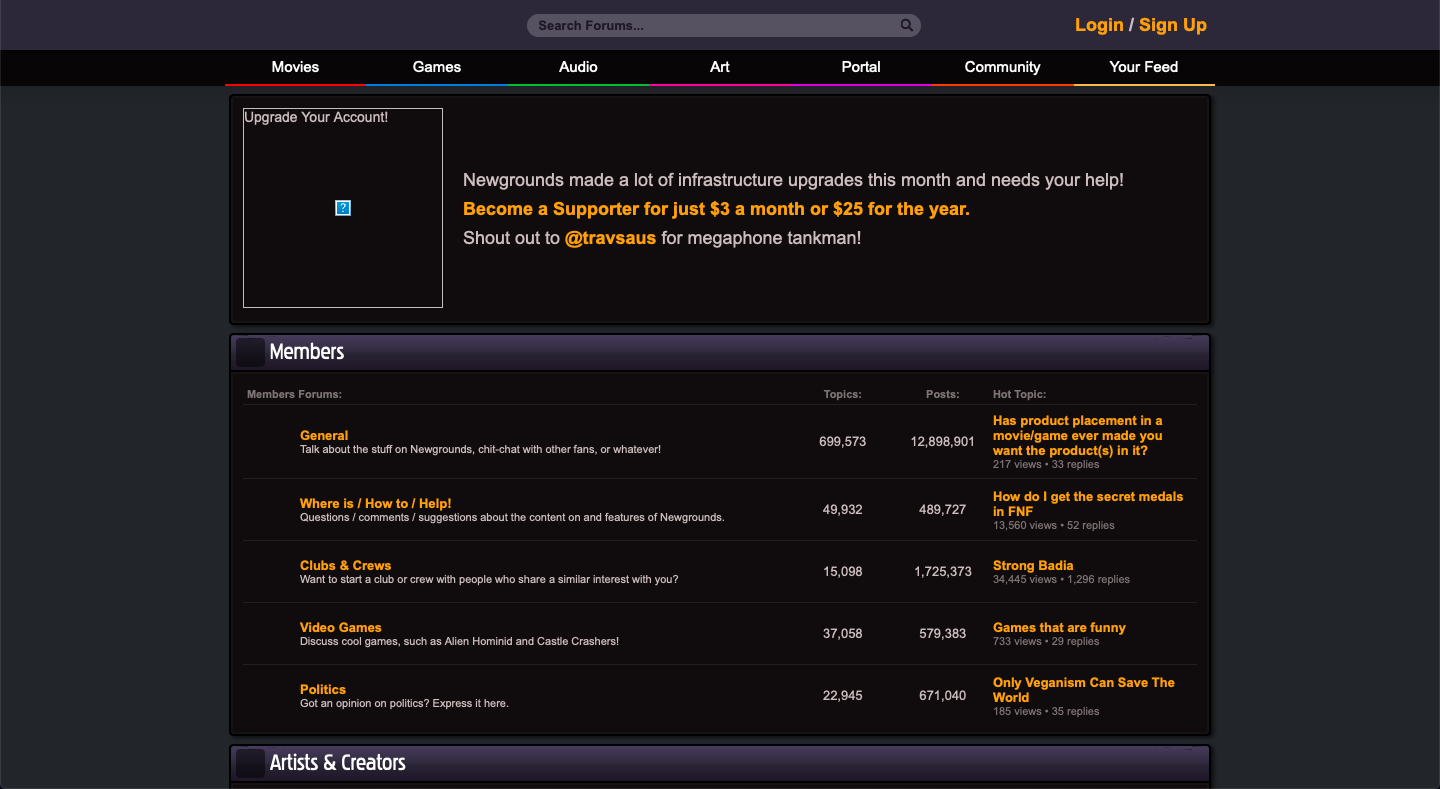Screen dimensions: 1440x789
Task: Click the search magnifier icon
Action: click(x=906, y=25)
